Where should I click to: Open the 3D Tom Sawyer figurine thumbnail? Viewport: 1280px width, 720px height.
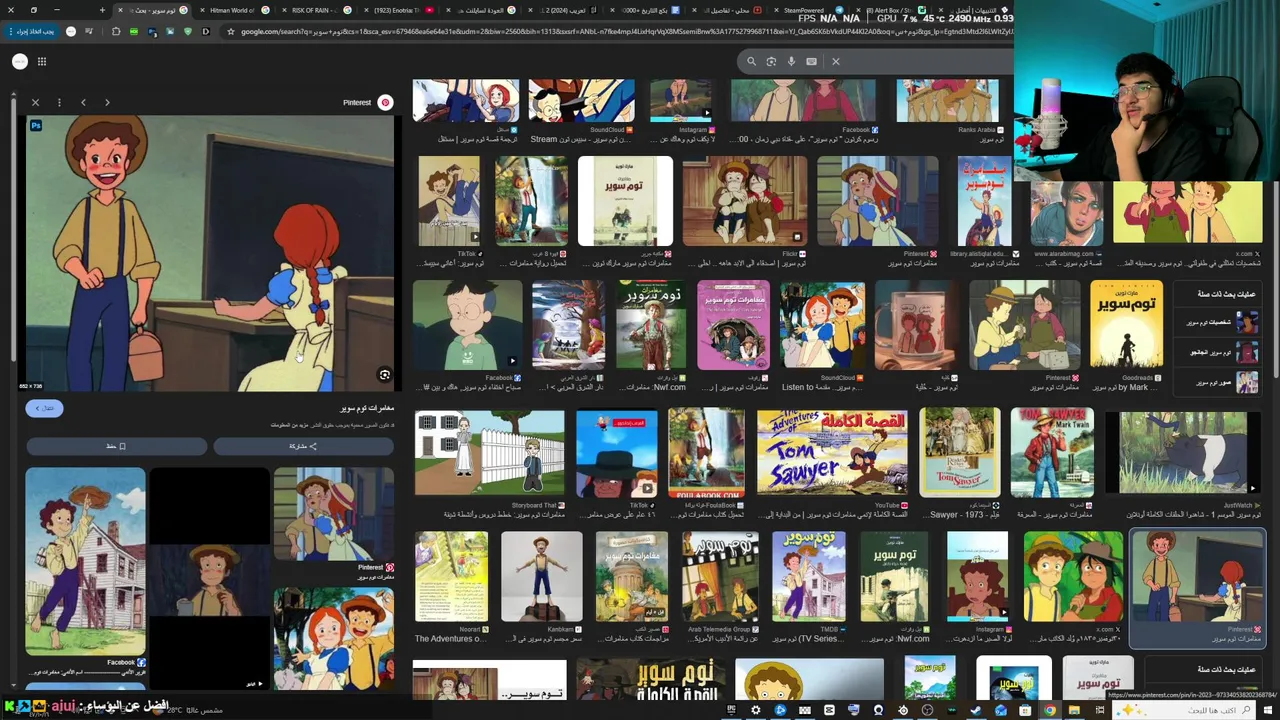coord(541,577)
